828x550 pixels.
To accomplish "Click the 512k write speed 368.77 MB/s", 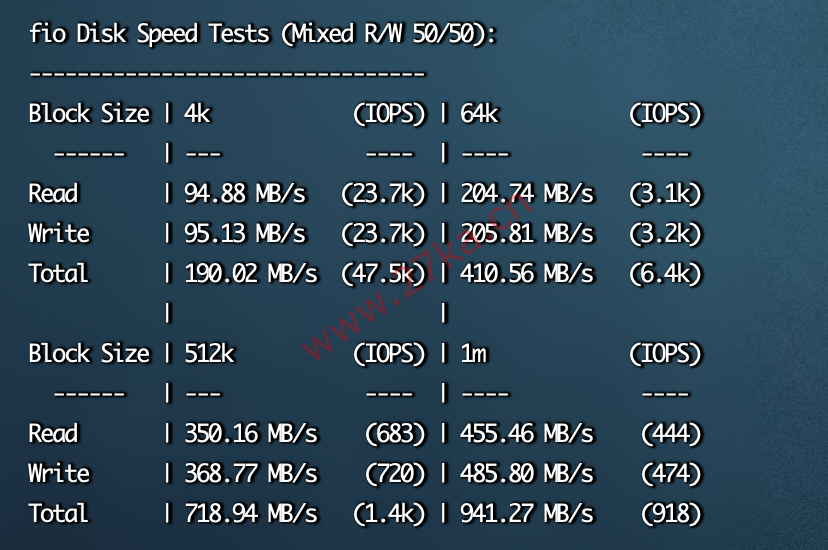I will 251,473.
